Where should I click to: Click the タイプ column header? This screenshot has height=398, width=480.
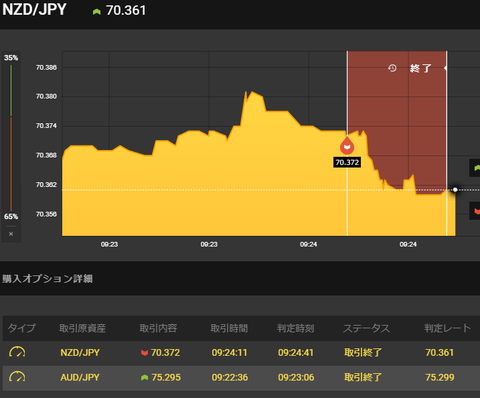21,328
